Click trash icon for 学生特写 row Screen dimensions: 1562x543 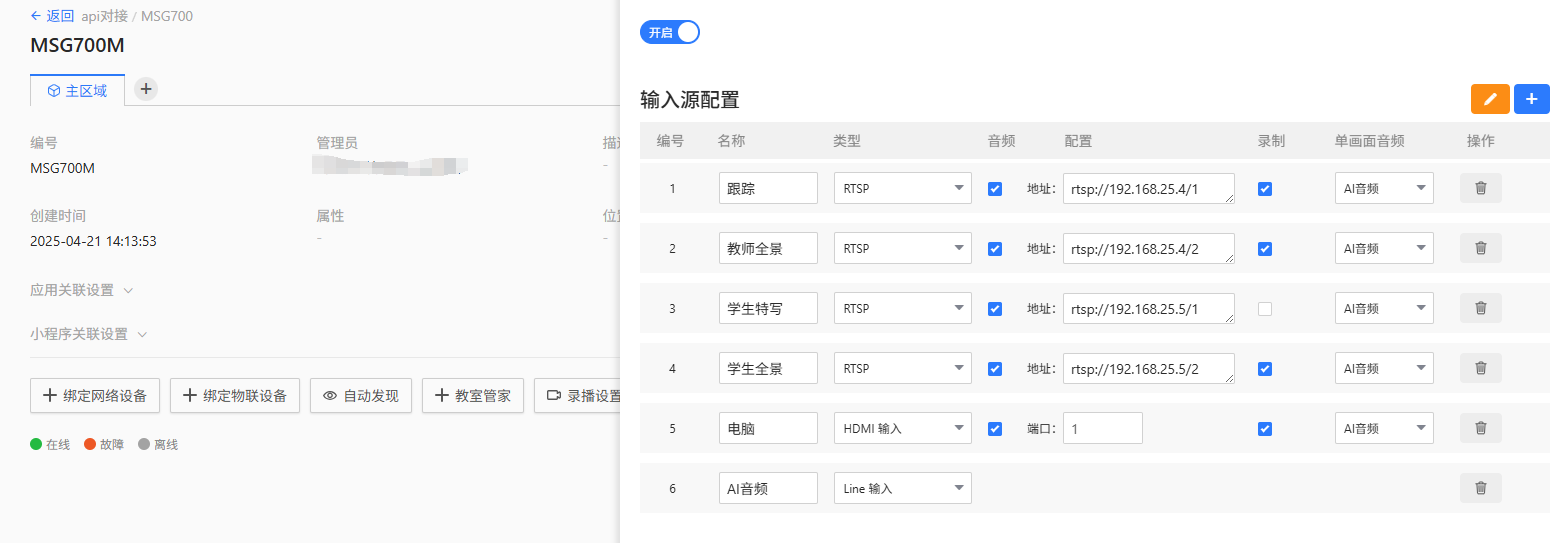(x=1480, y=308)
